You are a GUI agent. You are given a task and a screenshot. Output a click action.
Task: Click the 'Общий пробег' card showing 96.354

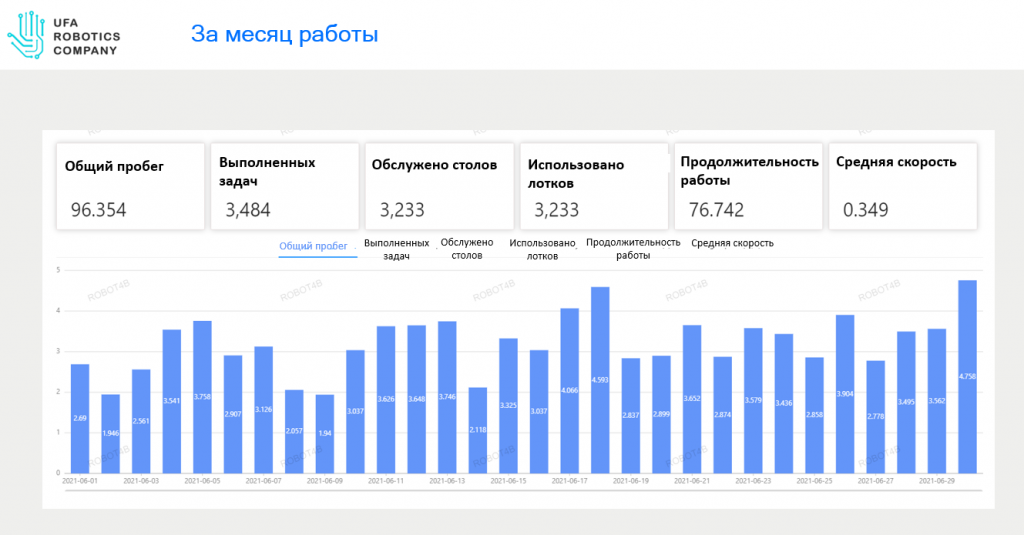(131, 187)
